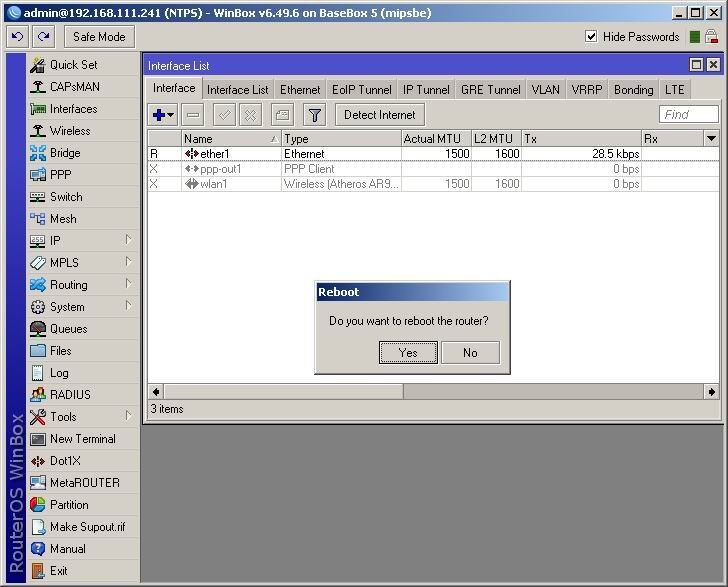Open New Terminal from the sidebar
Image resolution: width=728 pixels, height=587 pixels.
coord(82,439)
